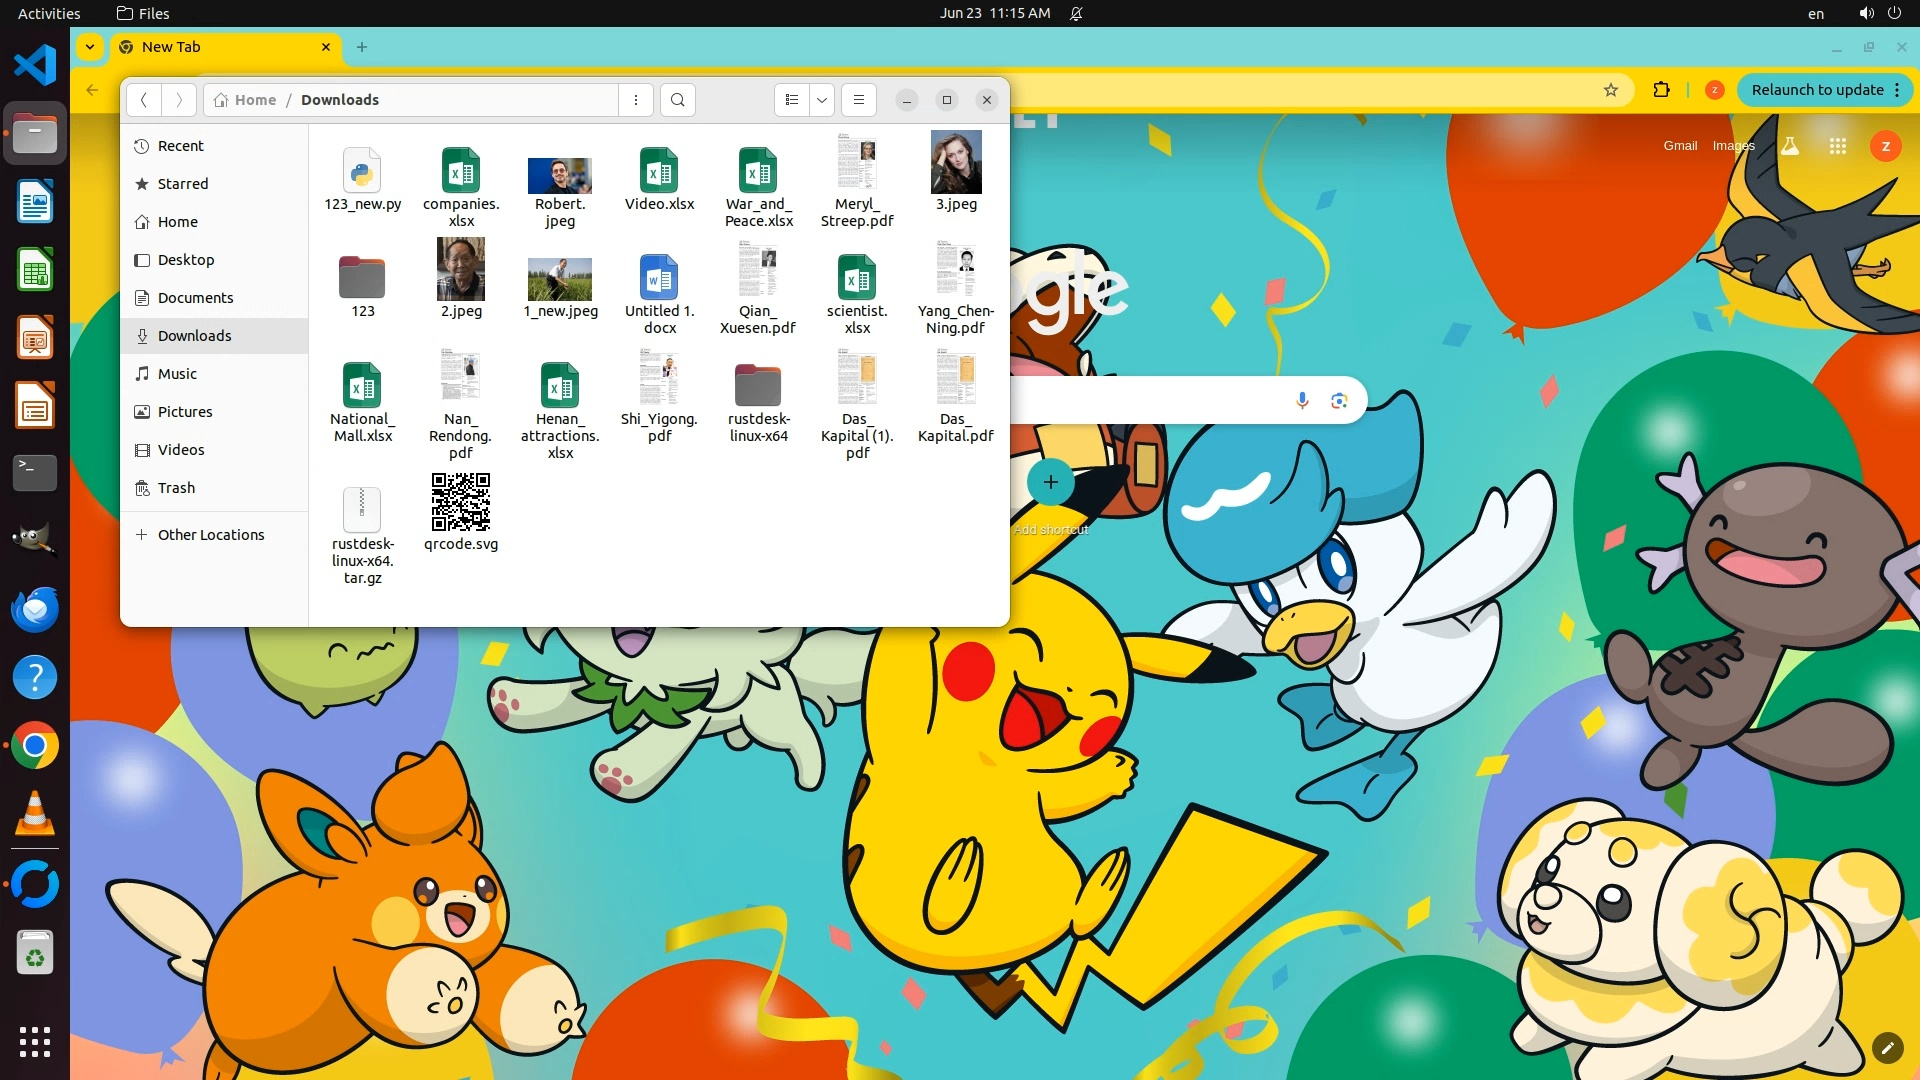Open the Files hamburger main menu
Screen dimensions: 1920x1080
tap(858, 100)
